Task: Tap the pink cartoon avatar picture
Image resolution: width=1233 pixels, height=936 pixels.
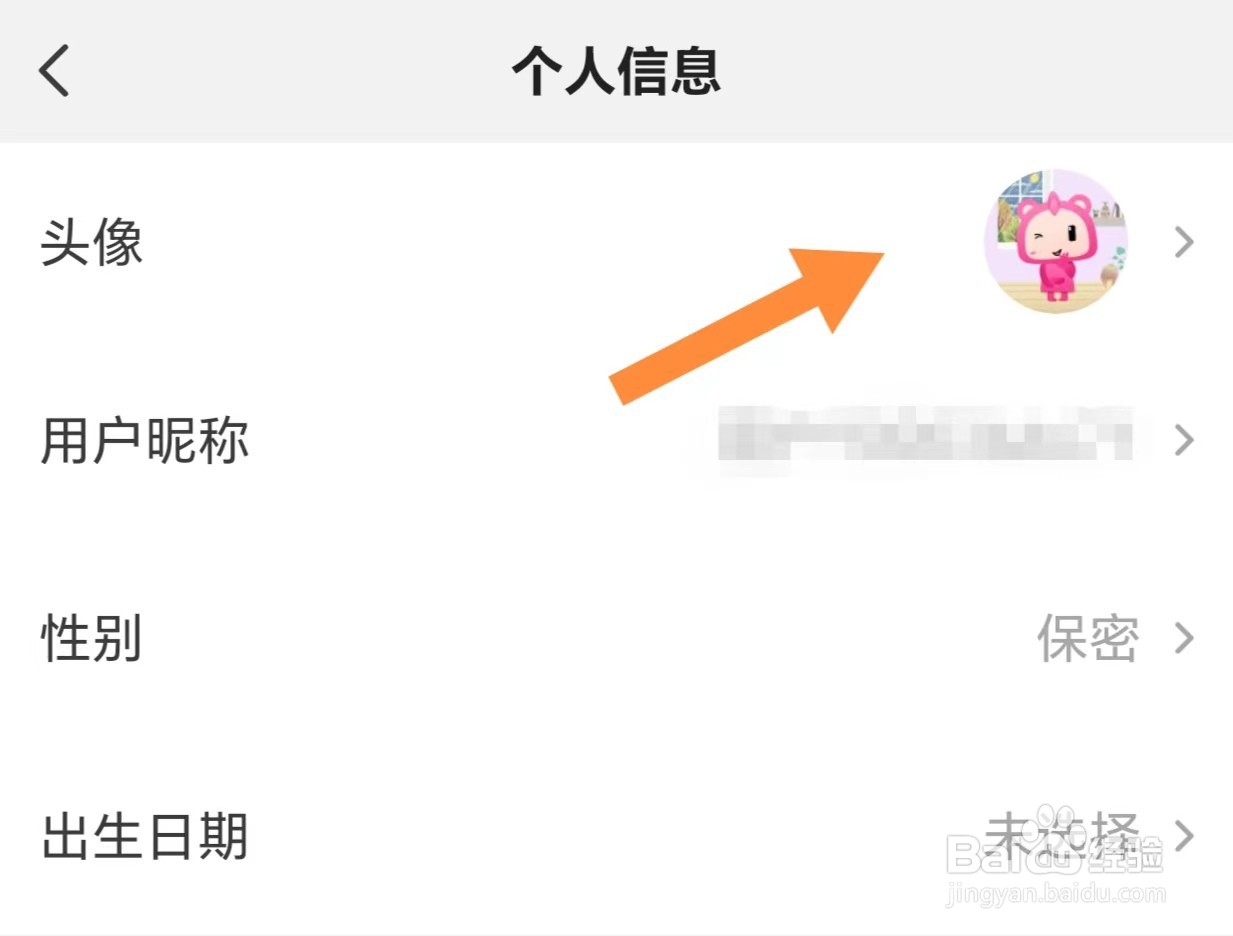Action: [1056, 241]
